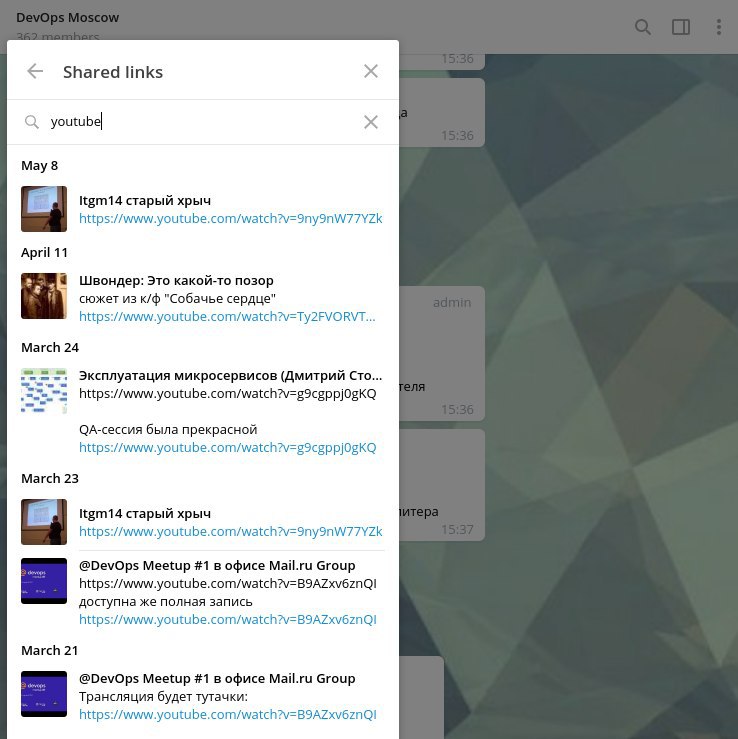This screenshot has height=739, width=738.
Task: Click the Эксплуатация микросервисов thumbnail
Action: [x=44, y=391]
